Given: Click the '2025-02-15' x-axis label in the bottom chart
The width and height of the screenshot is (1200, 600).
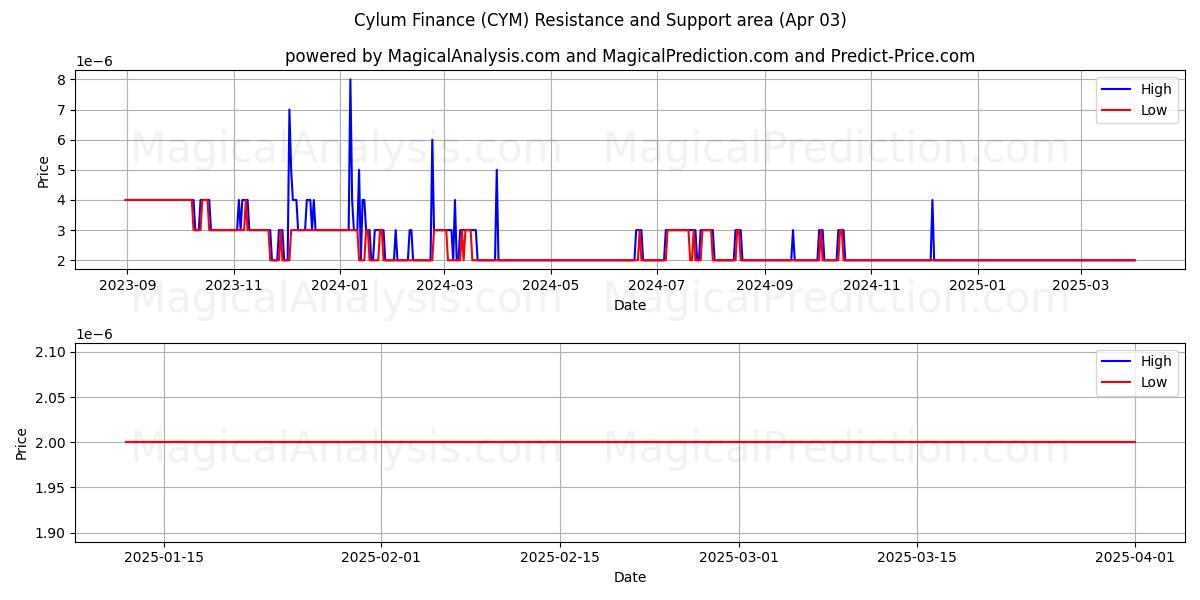Looking at the screenshot, I should click(x=560, y=558).
